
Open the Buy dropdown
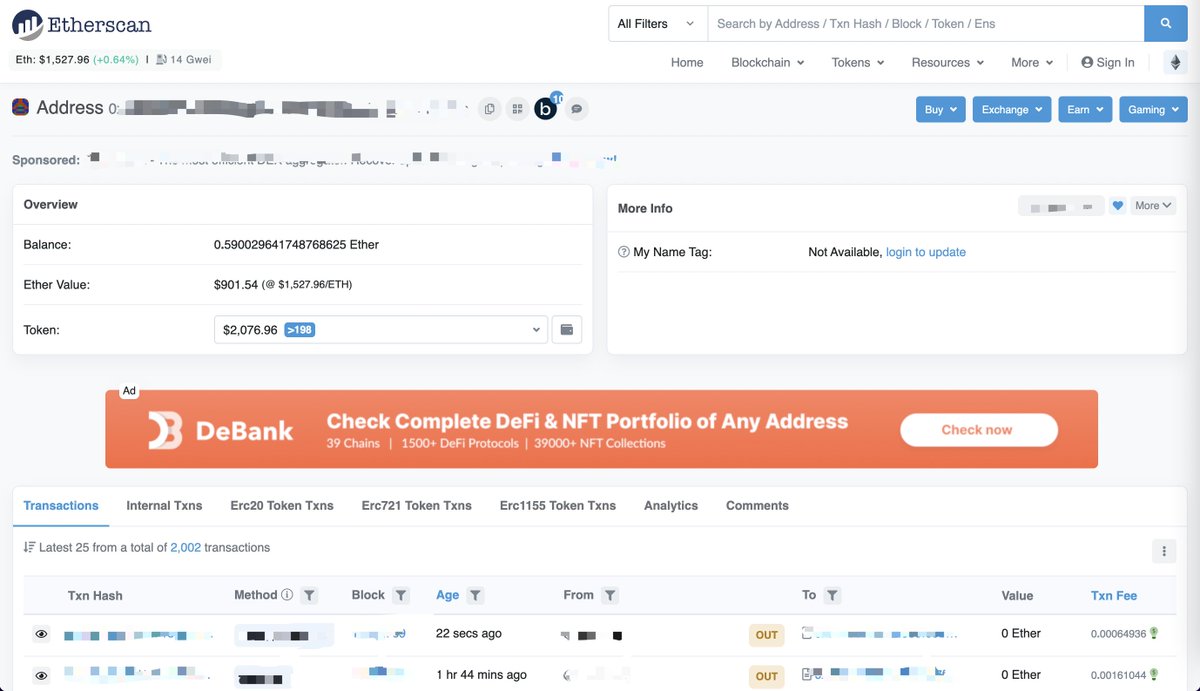coord(941,109)
